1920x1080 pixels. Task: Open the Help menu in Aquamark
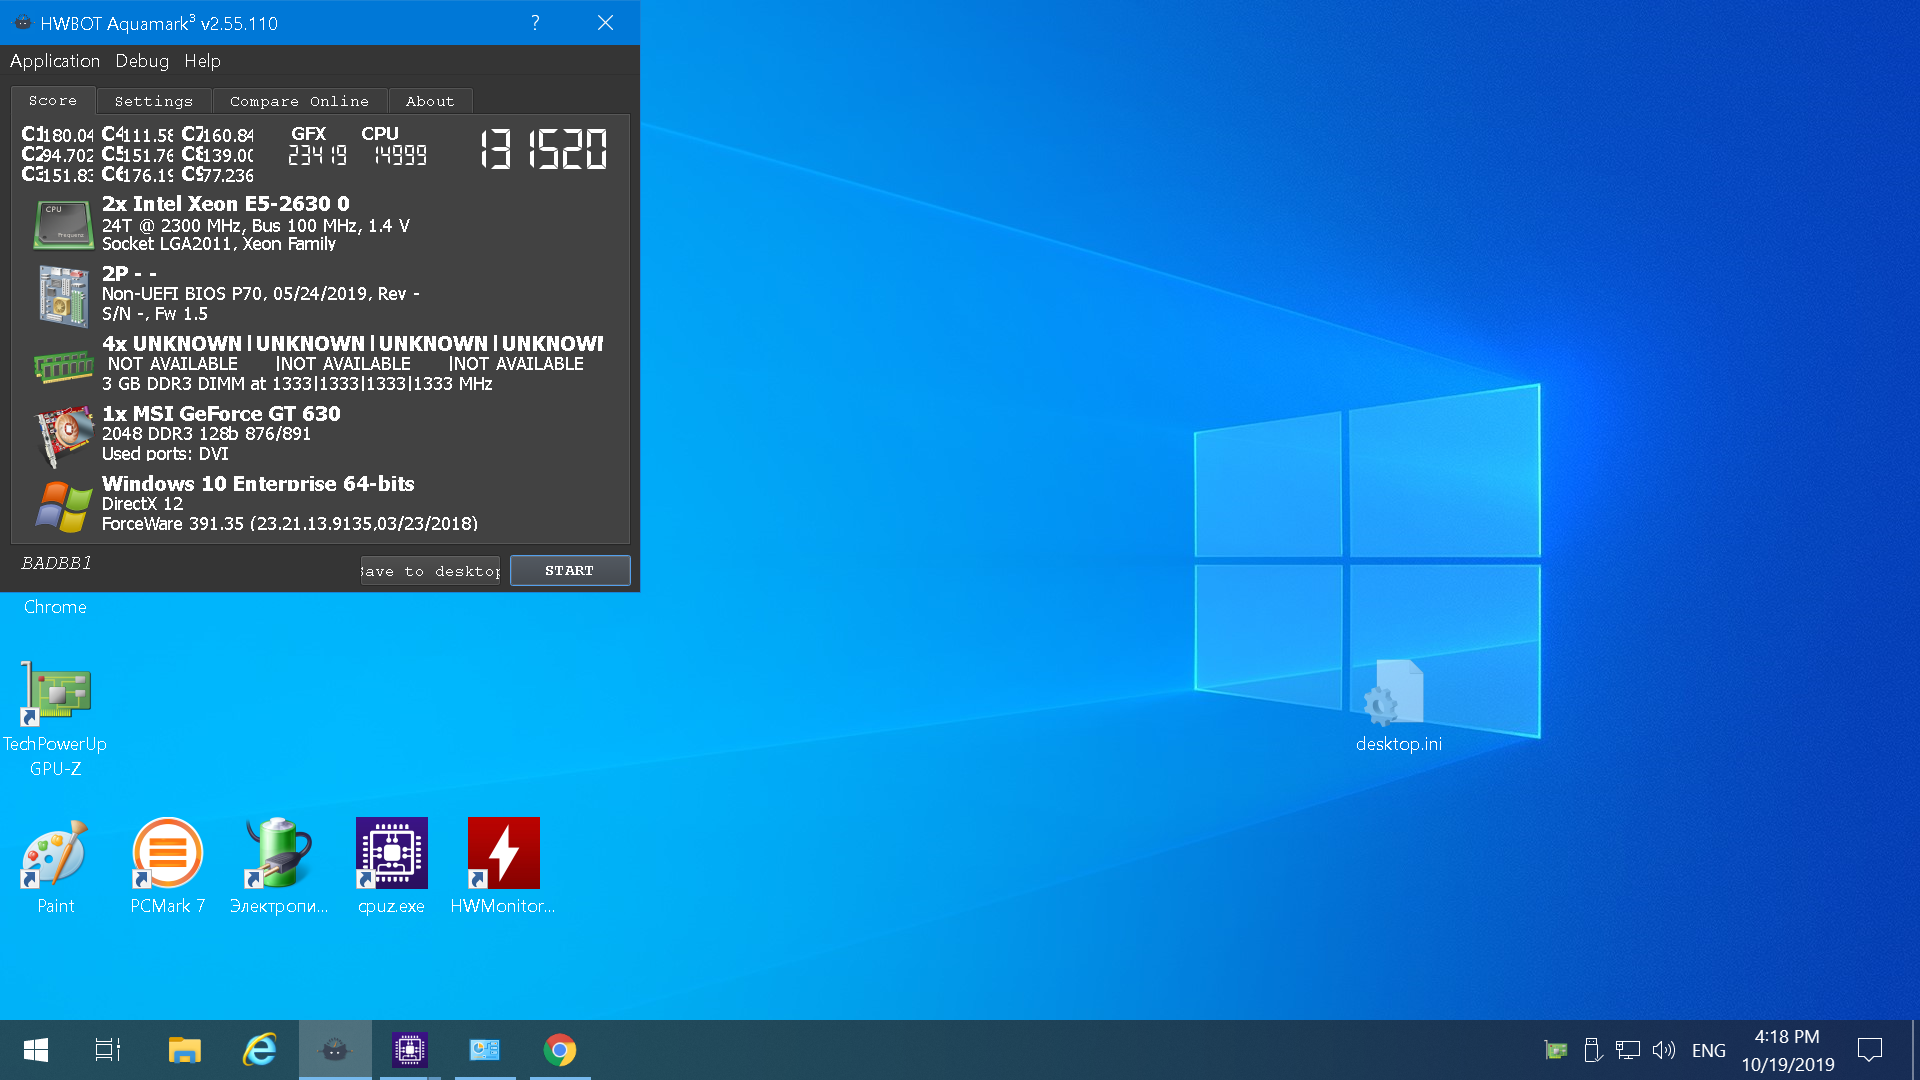pos(202,61)
